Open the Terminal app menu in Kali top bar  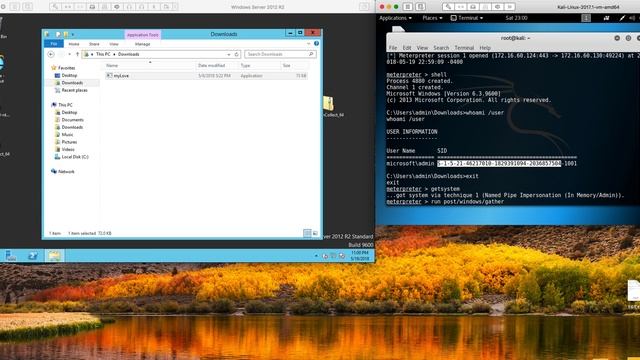click(467, 18)
